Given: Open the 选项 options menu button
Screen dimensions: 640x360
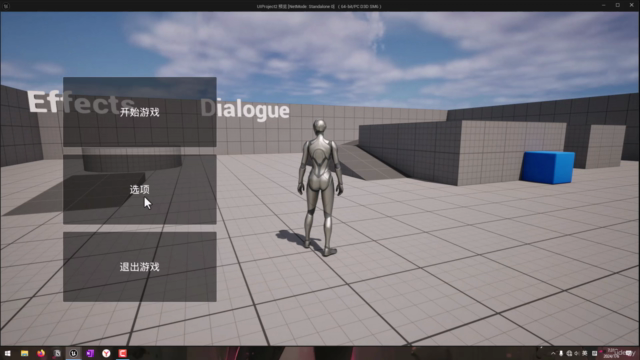Looking at the screenshot, I should pos(140,189).
